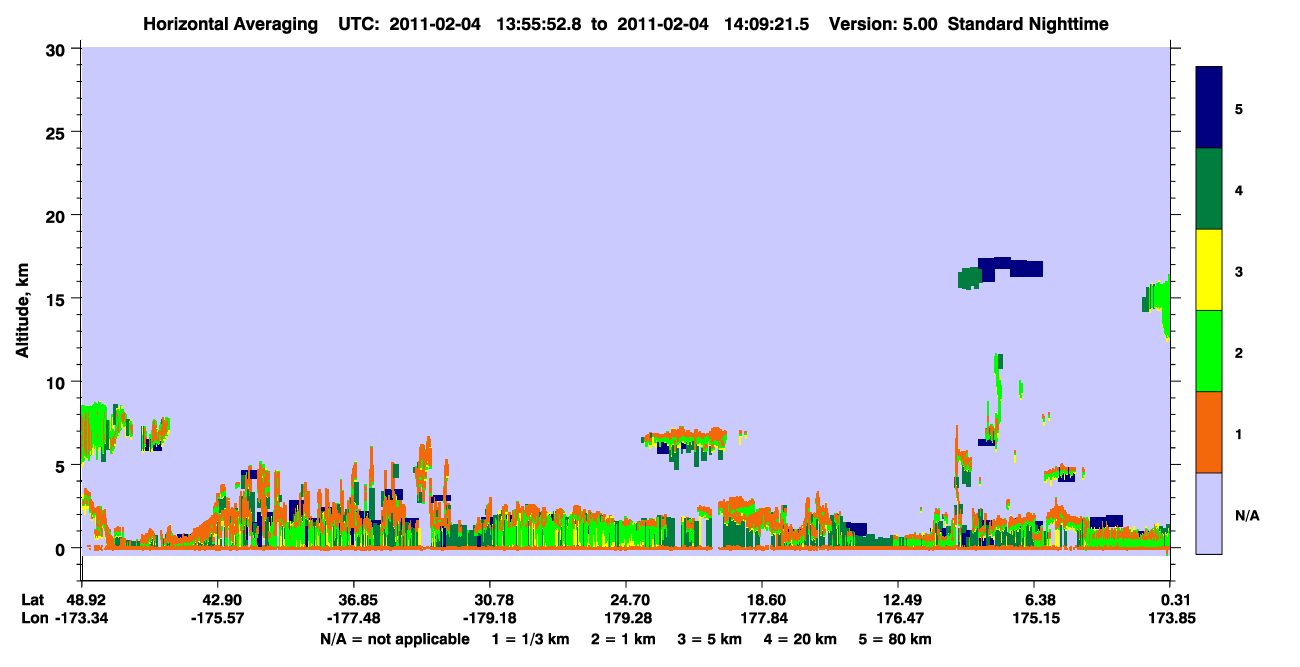This screenshot has height=667, width=1300.
Task: Click the dark green level 4 color swatch
Action: 1209,189
